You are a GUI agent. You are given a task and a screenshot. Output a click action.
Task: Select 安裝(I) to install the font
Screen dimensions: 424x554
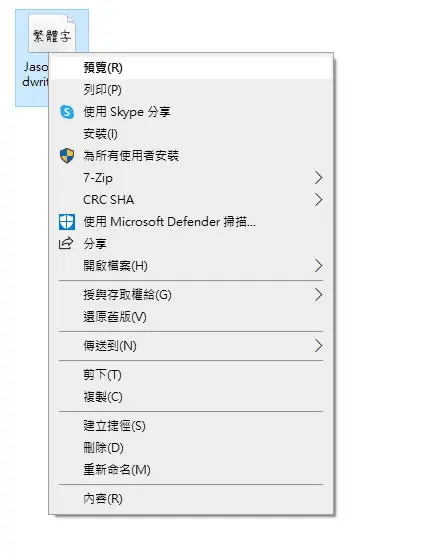[191, 134]
